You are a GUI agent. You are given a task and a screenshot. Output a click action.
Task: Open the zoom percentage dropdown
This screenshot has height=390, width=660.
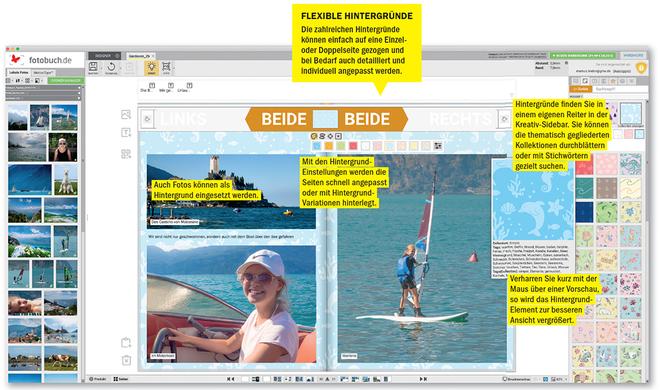coord(560,379)
